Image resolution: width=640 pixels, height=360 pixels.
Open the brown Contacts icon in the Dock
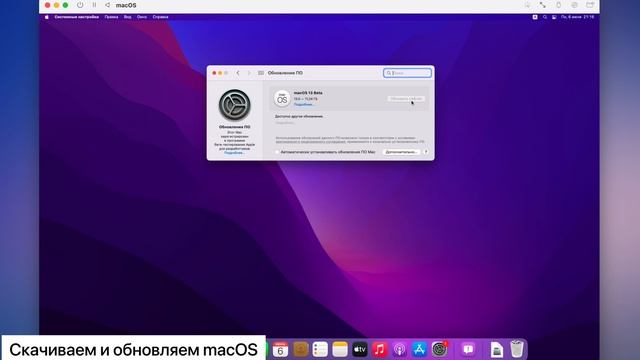click(x=300, y=349)
